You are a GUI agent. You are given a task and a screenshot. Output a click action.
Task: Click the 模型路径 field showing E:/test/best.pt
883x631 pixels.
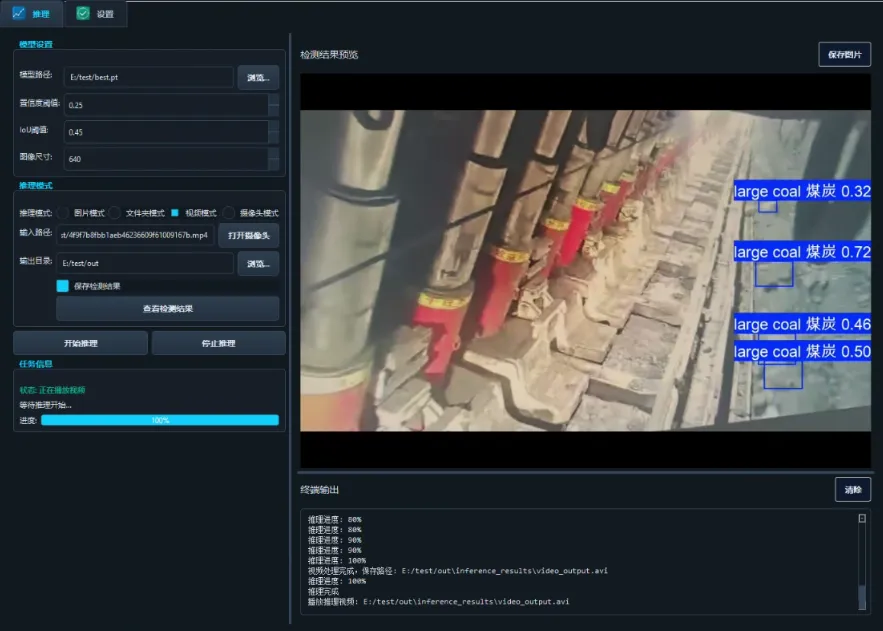(149, 77)
